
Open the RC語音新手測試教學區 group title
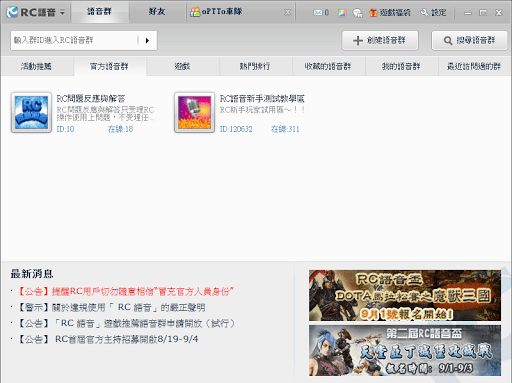[x=262, y=99]
